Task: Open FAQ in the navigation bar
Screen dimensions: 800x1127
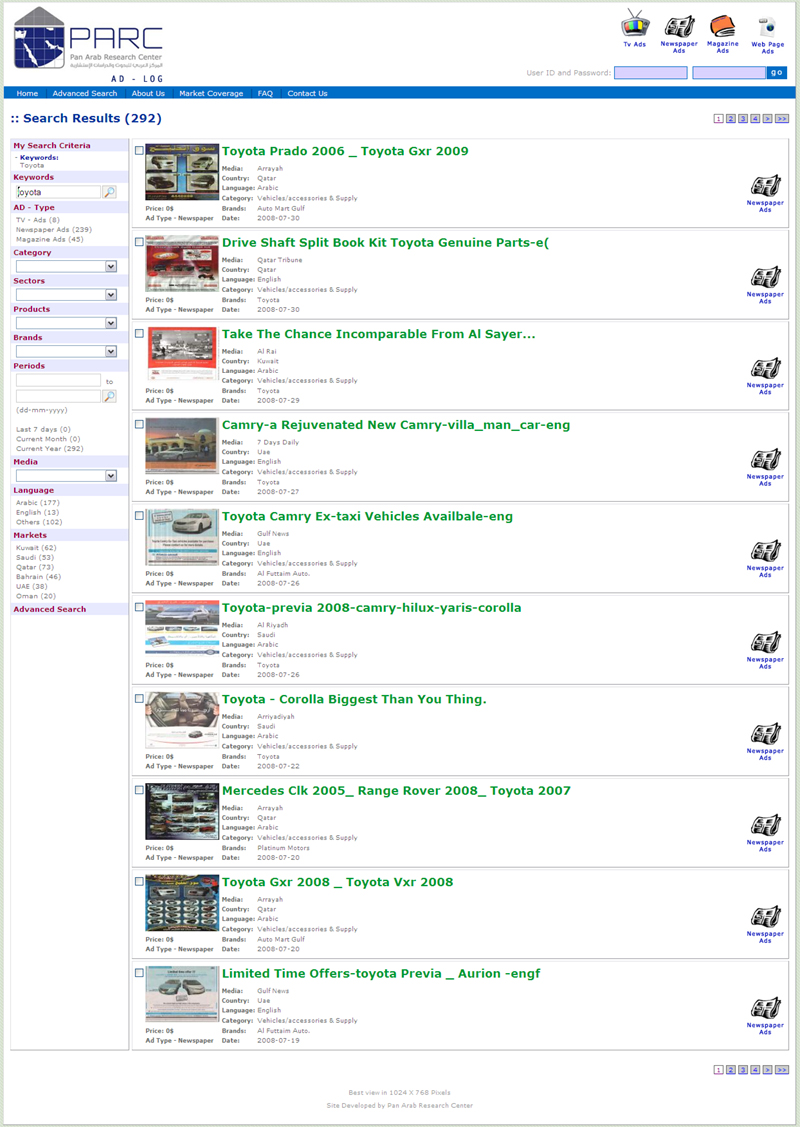Action: 265,93
